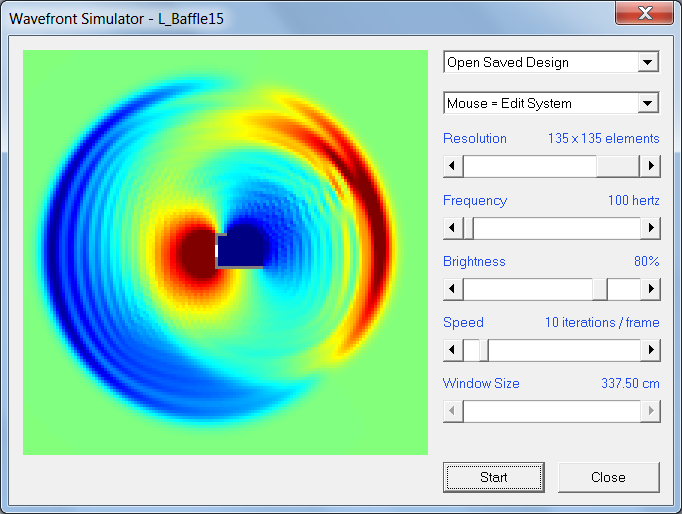Click the dark blue baffle box in simulation
The height and width of the screenshot is (514, 682).
click(240, 251)
